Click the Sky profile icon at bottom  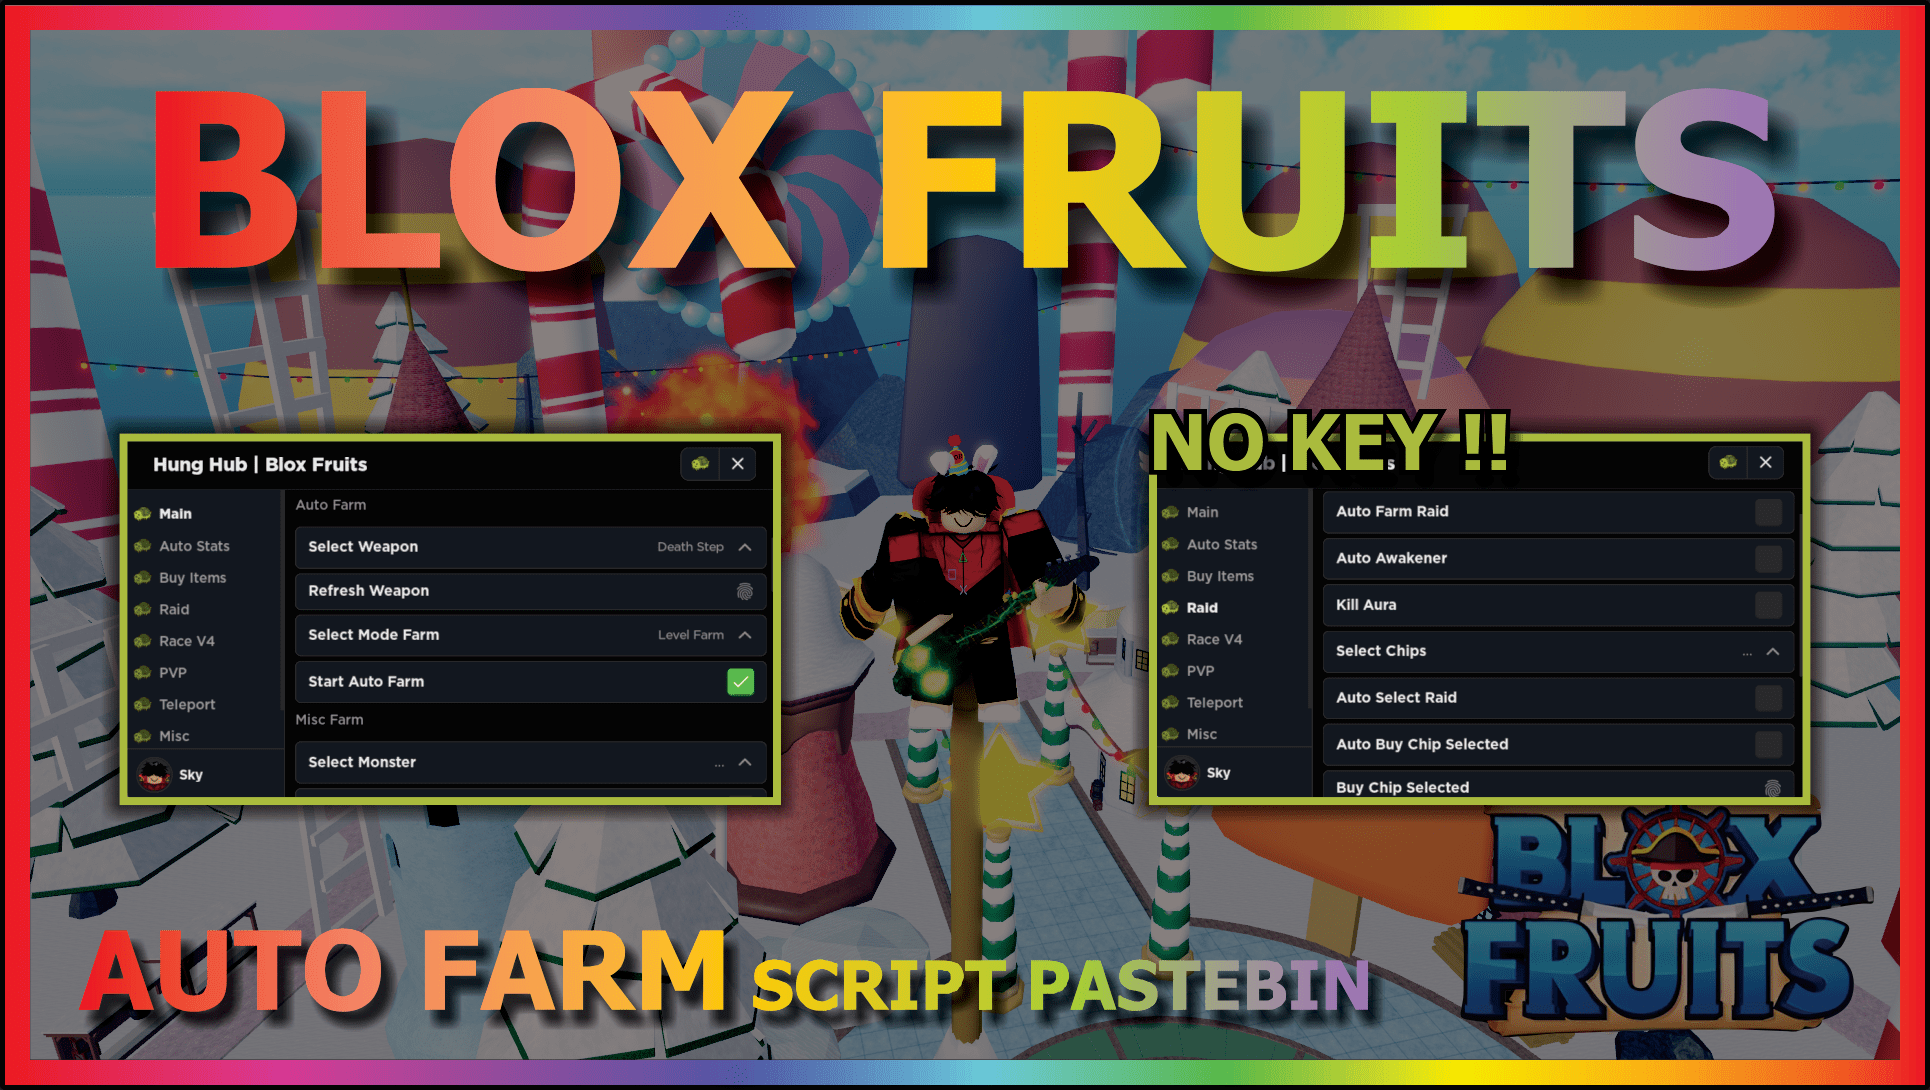point(144,778)
